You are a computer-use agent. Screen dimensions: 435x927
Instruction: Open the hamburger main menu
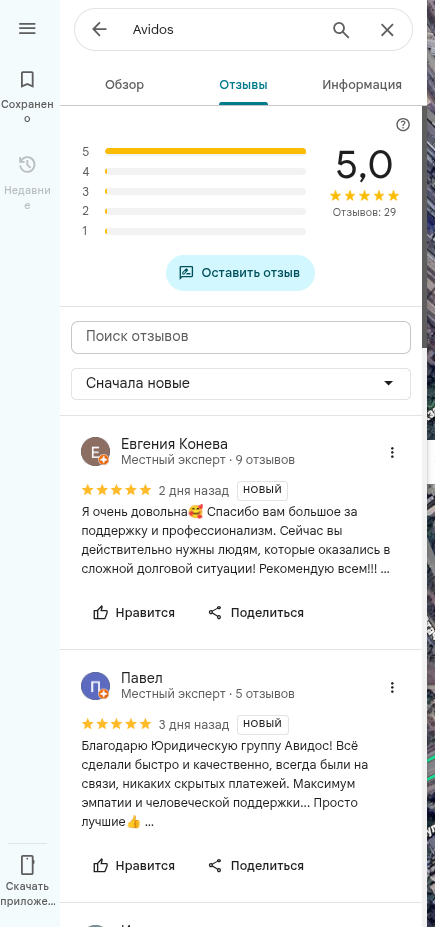(27, 28)
